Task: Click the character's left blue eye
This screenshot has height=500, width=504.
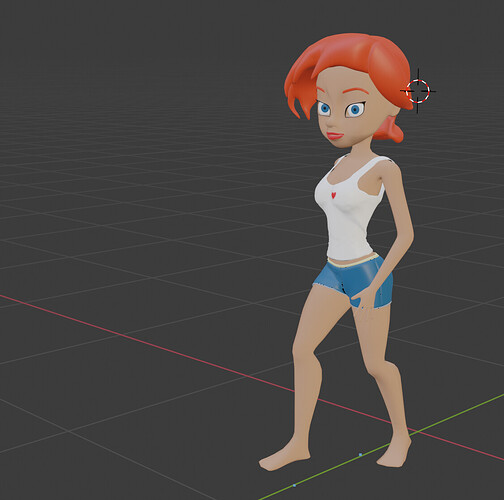Action: (355, 110)
